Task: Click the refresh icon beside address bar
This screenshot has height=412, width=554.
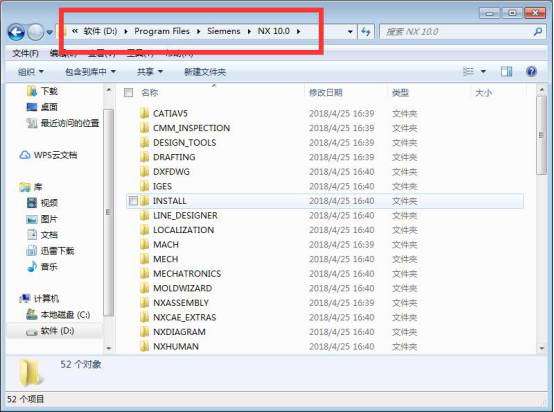Action: (x=366, y=32)
